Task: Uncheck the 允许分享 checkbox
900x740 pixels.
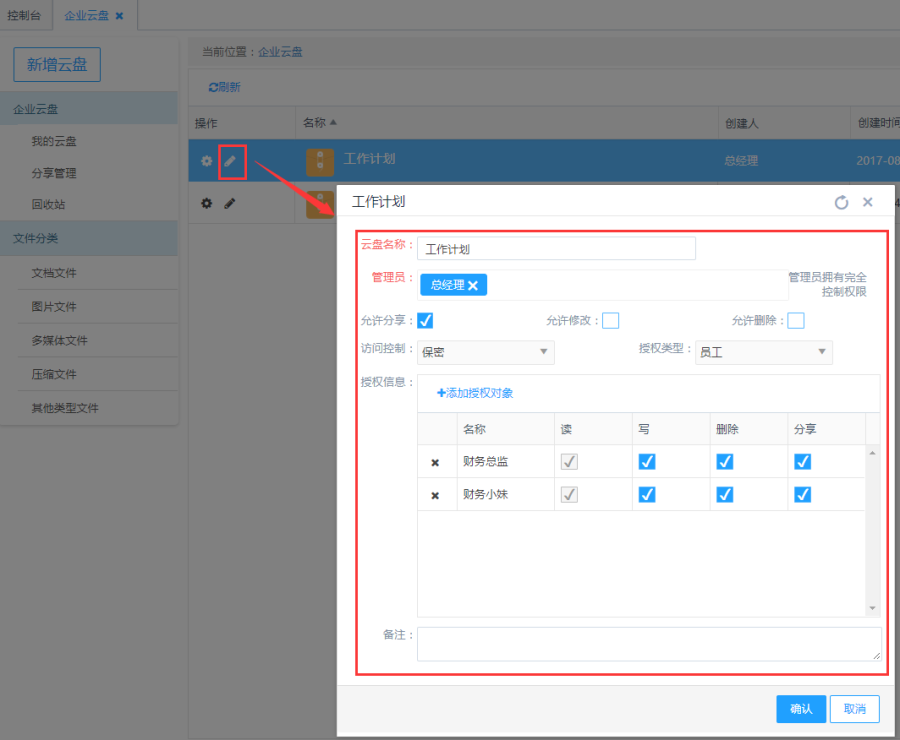Action: [x=425, y=321]
